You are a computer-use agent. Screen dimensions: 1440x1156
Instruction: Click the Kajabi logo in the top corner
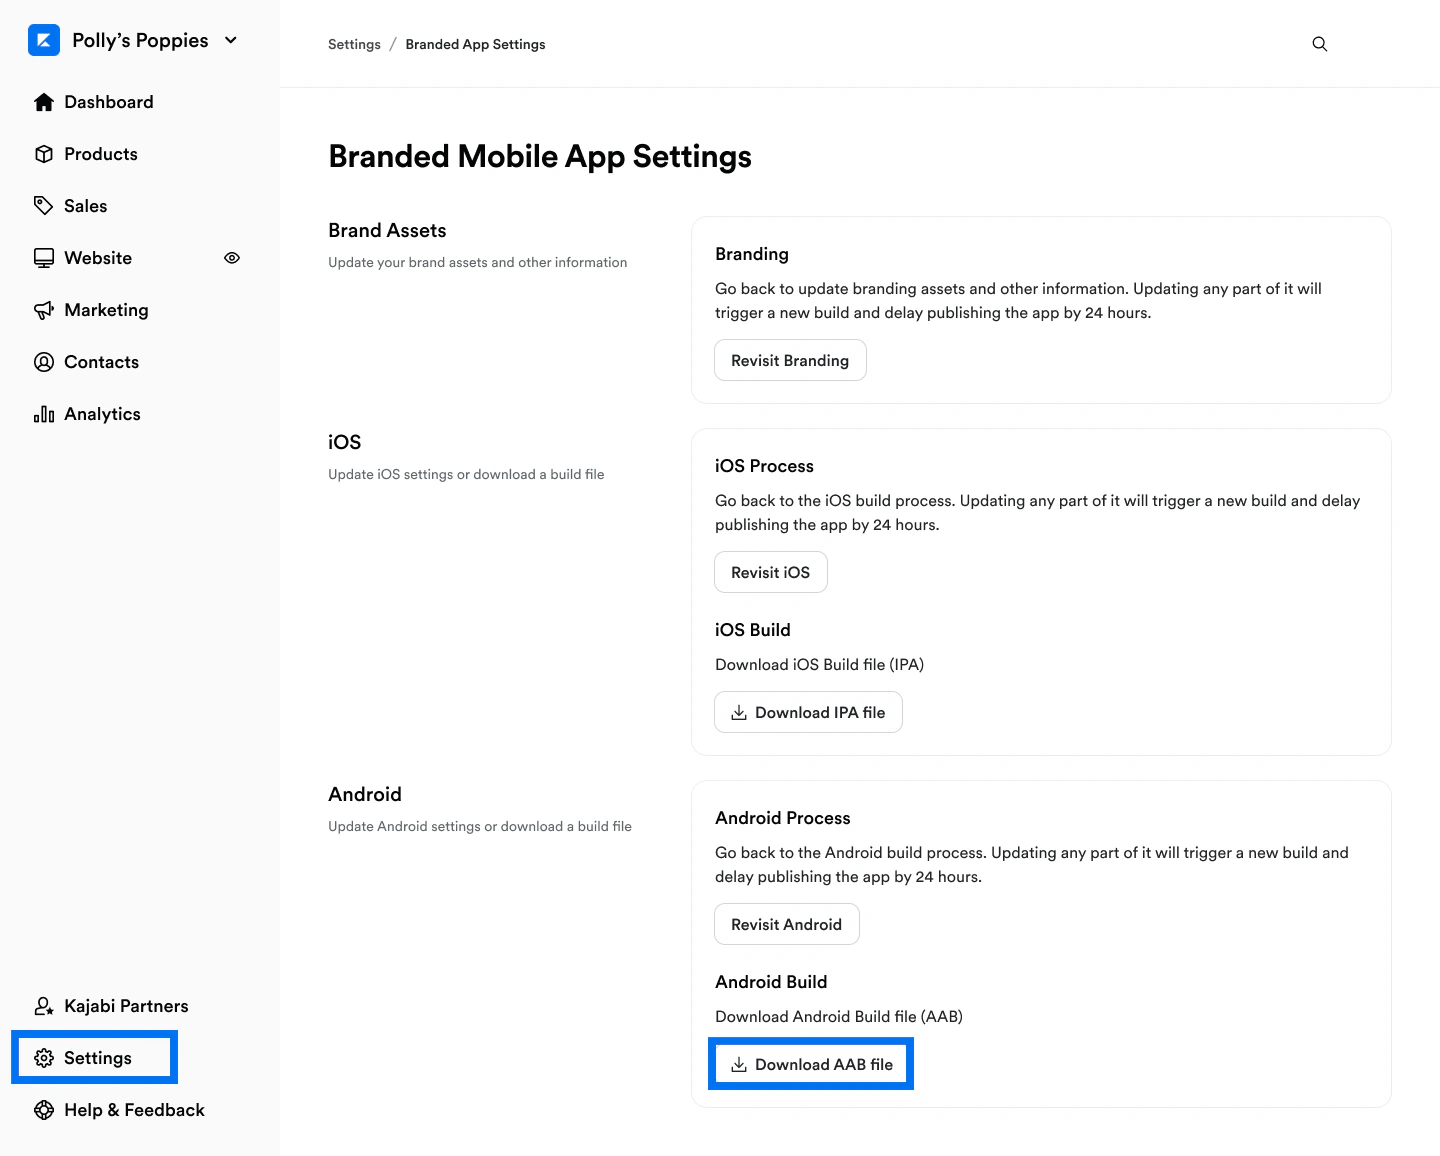coord(44,40)
